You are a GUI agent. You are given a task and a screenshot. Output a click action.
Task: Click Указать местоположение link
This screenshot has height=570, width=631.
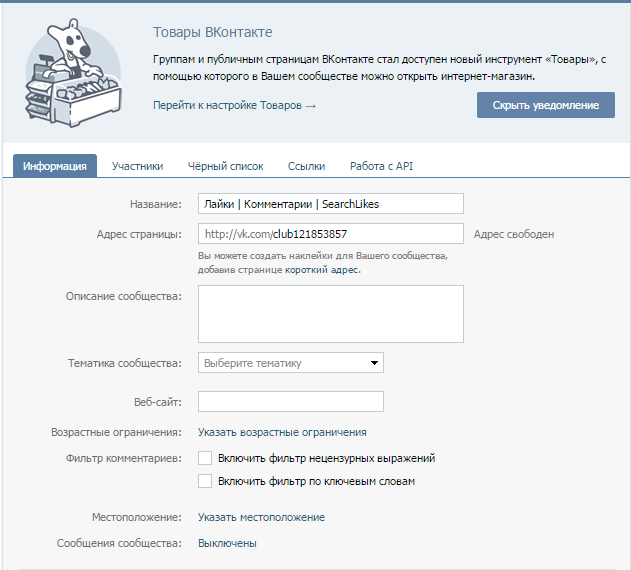coord(261,517)
